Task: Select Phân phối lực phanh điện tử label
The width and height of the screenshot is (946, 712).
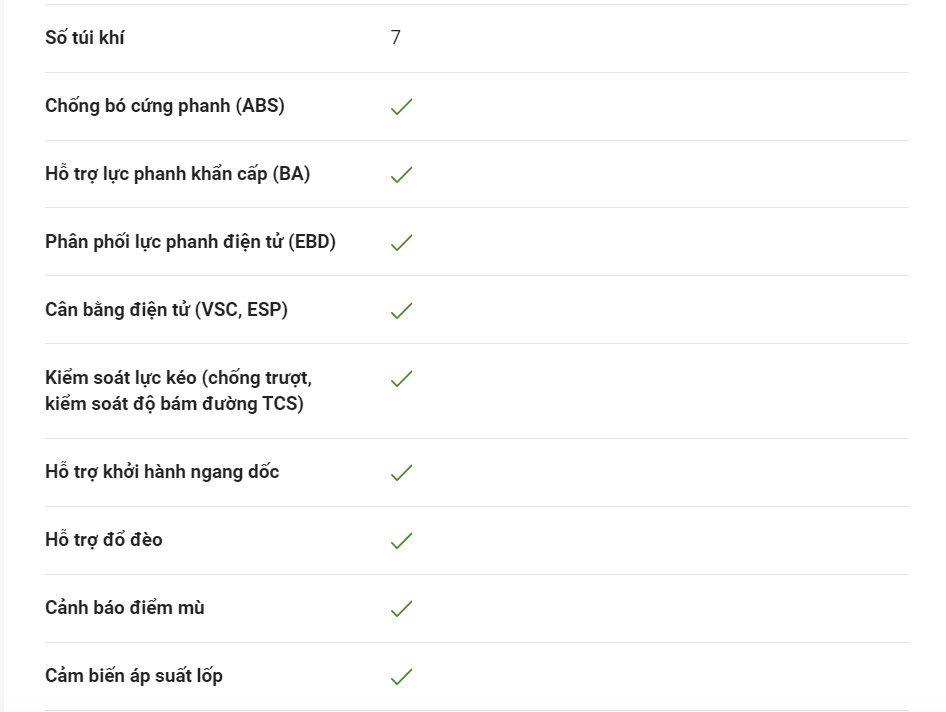Action: [164, 242]
